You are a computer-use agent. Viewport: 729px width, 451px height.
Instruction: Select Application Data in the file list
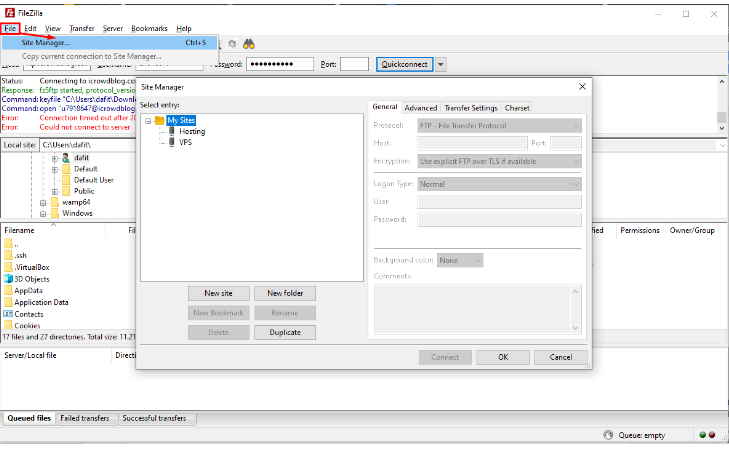(x=41, y=302)
